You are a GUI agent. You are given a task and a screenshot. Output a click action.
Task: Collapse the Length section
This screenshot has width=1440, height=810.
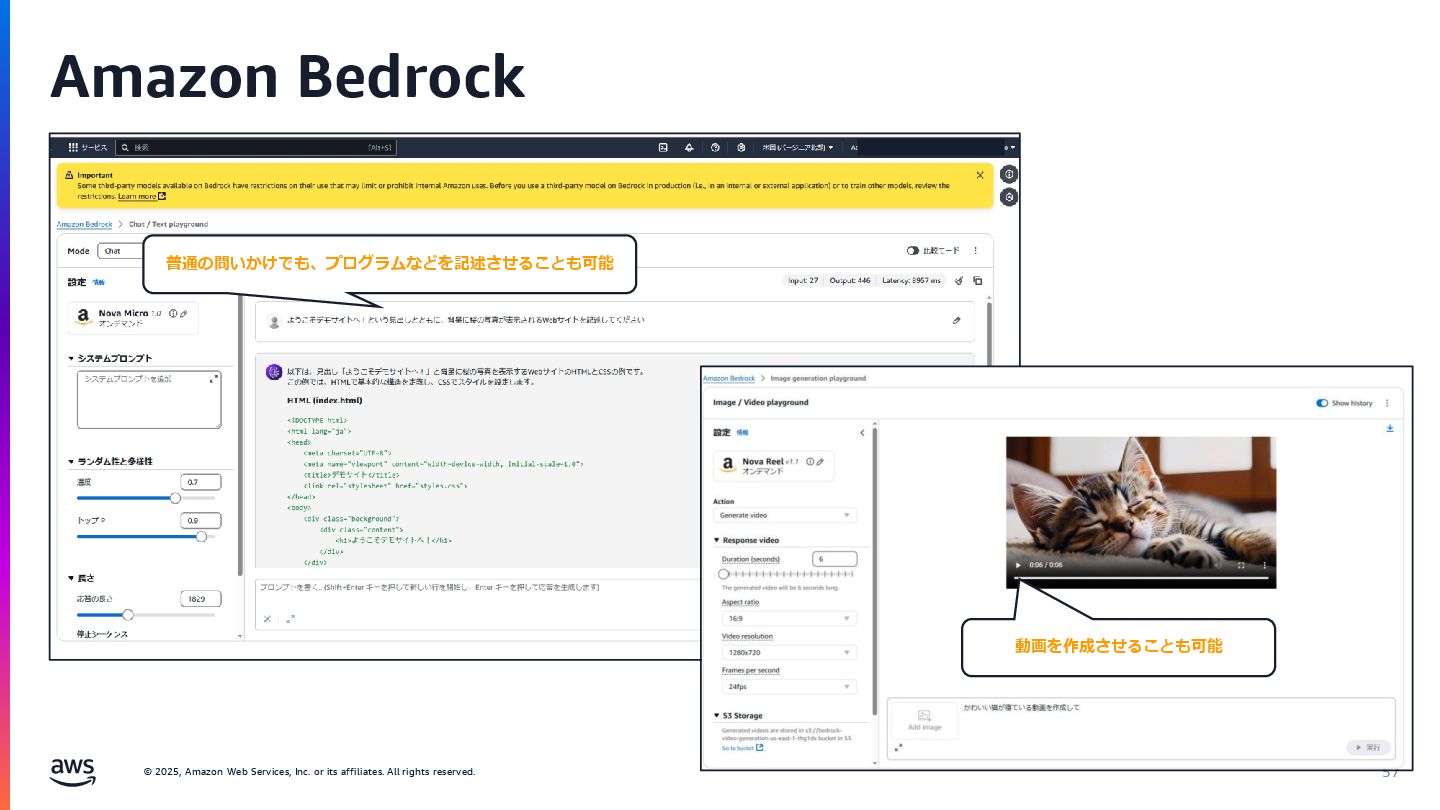click(x=71, y=578)
